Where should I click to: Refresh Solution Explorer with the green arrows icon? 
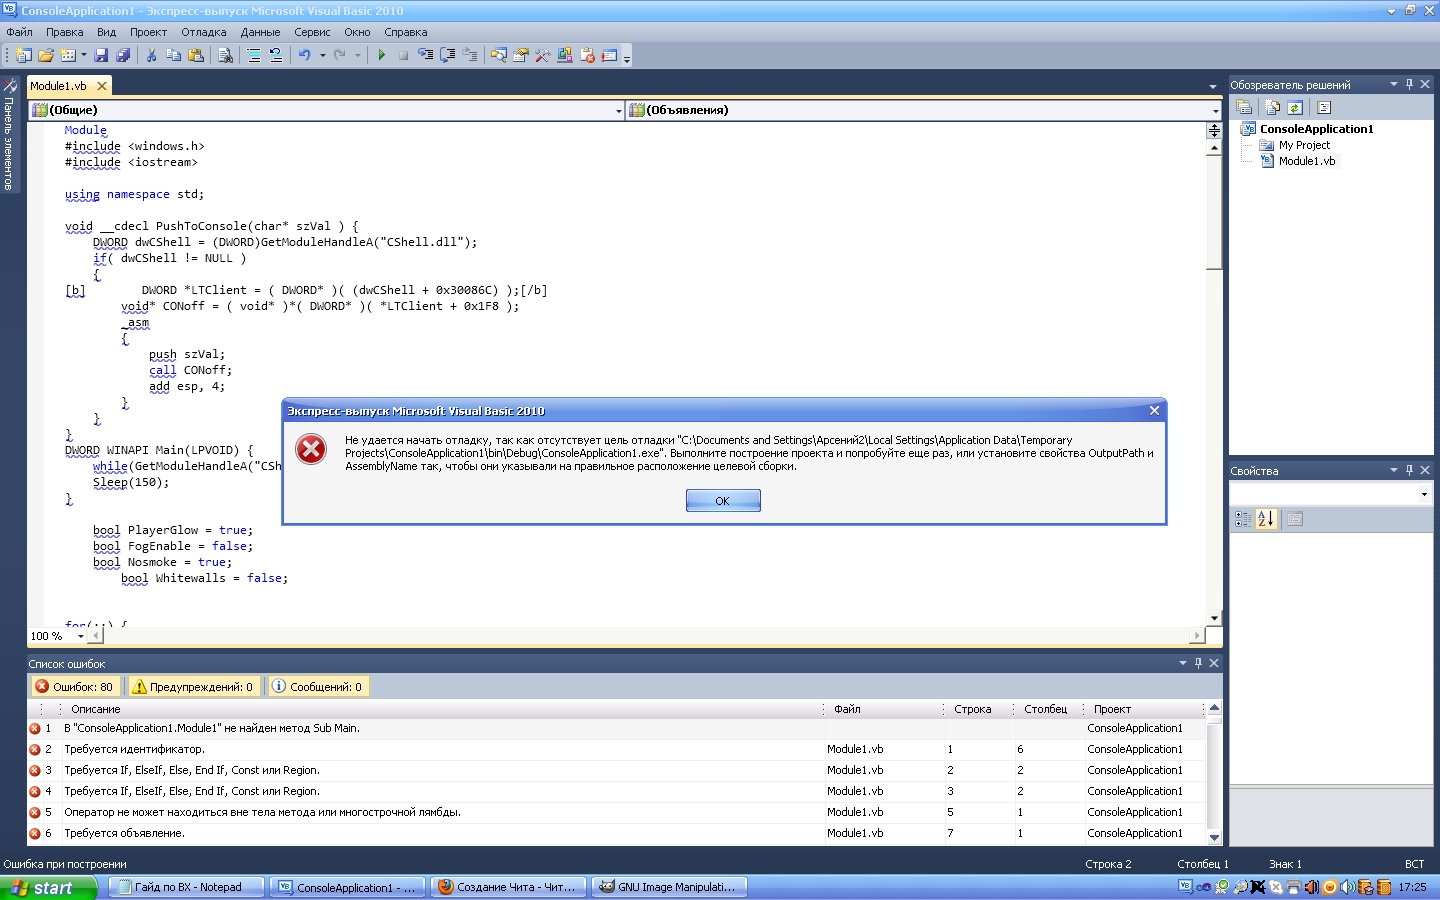(x=1295, y=108)
